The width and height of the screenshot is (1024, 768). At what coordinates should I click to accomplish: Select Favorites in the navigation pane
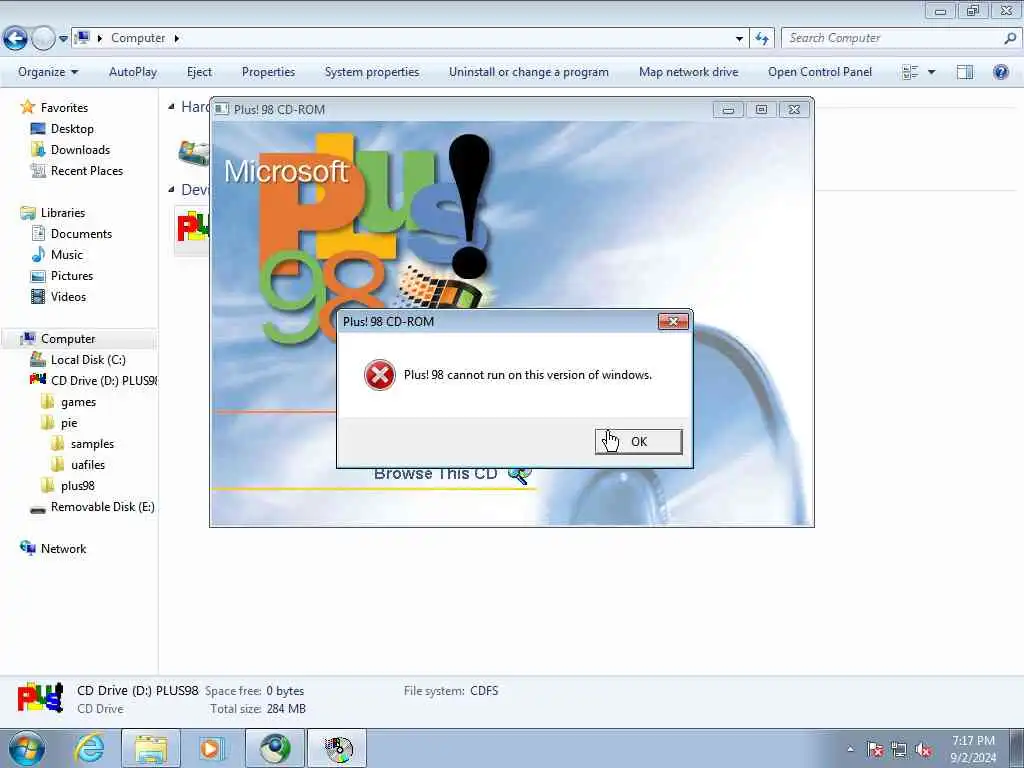[64, 108]
